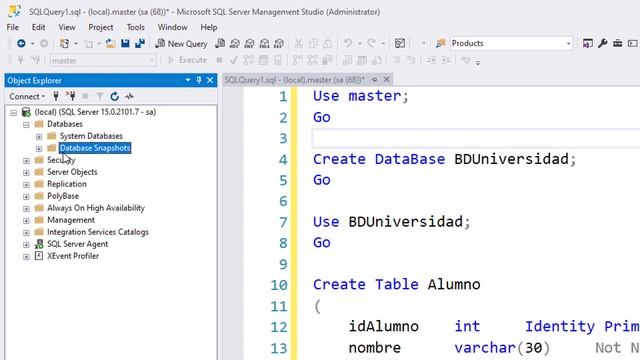Select Integration Services Catalogs tree item
Screen dimensions: 640x360
pyautogui.click(x=98, y=232)
